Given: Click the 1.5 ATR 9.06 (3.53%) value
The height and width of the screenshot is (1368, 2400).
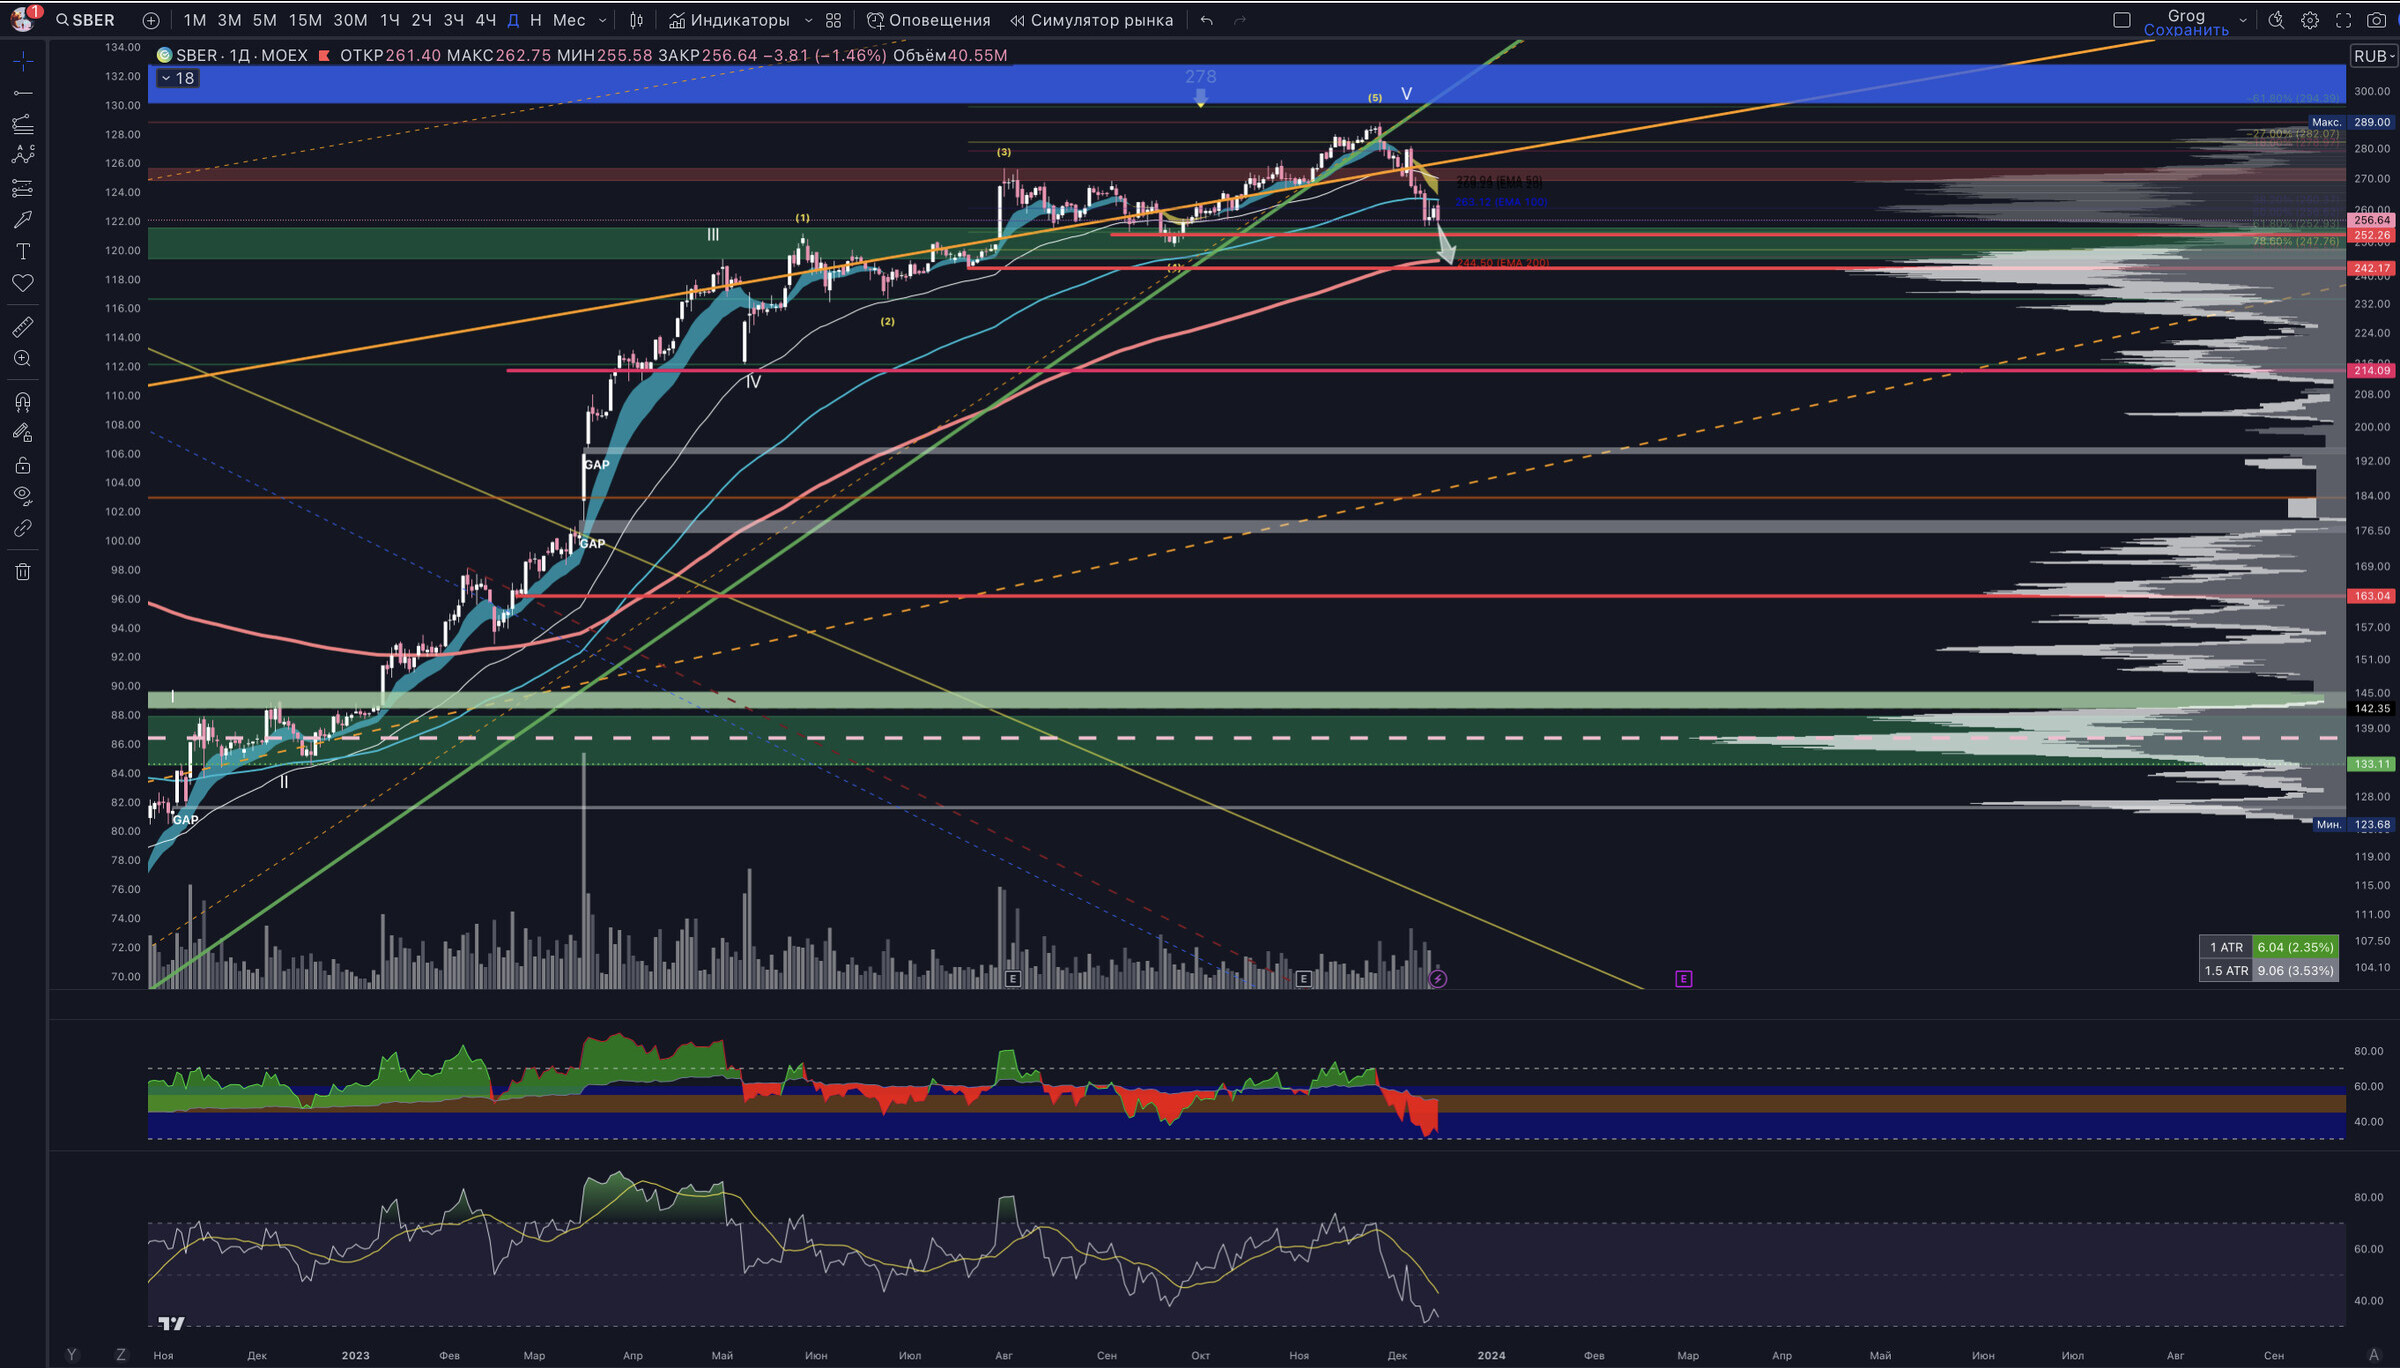Looking at the screenshot, I should (x=2295, y=970).
